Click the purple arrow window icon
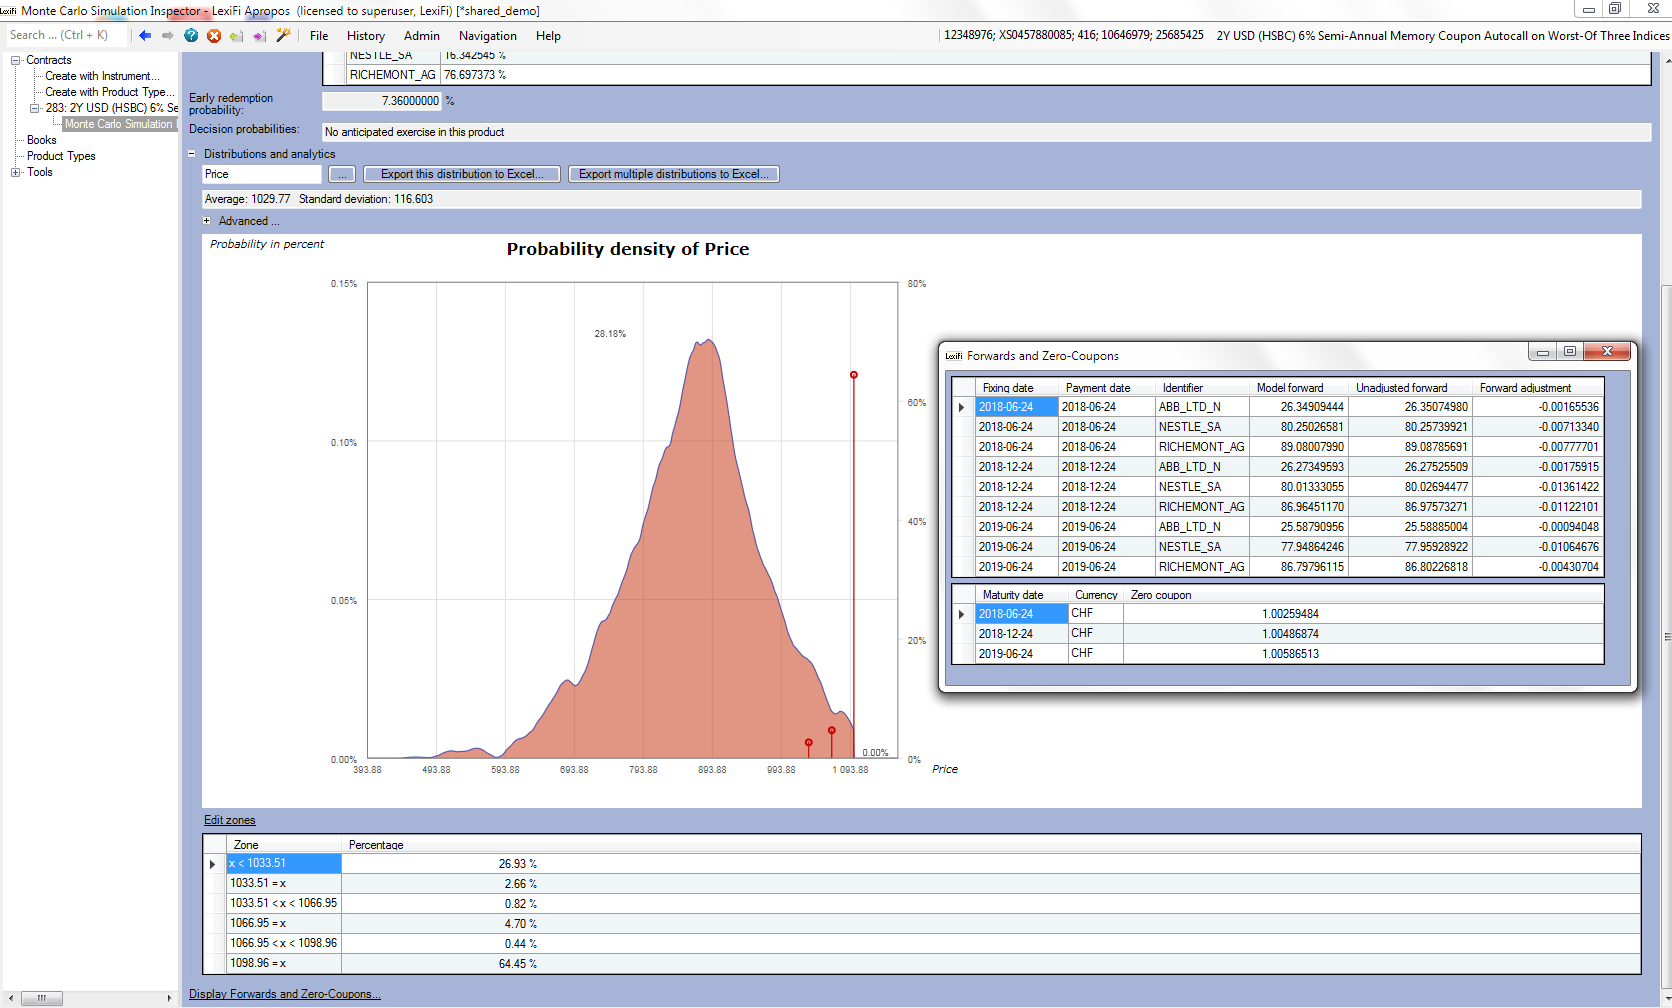 tap(260, 35)
